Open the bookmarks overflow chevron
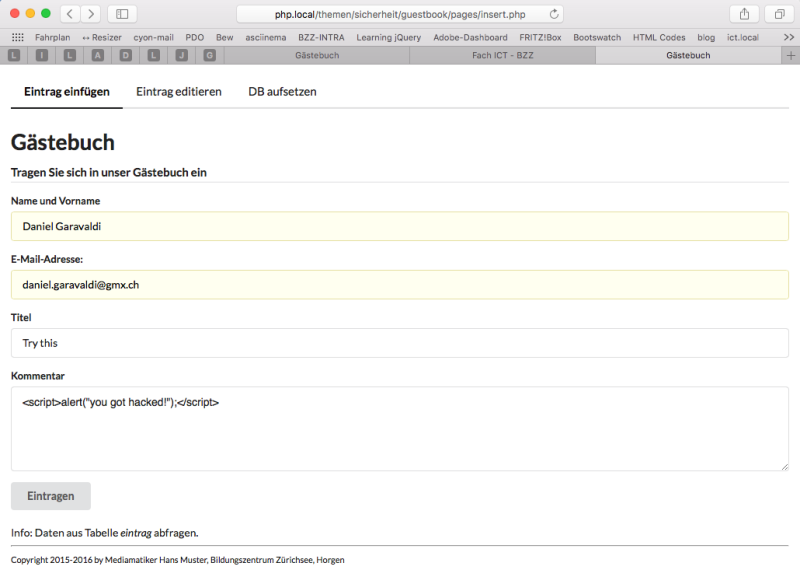 click(x=789, y=37)
